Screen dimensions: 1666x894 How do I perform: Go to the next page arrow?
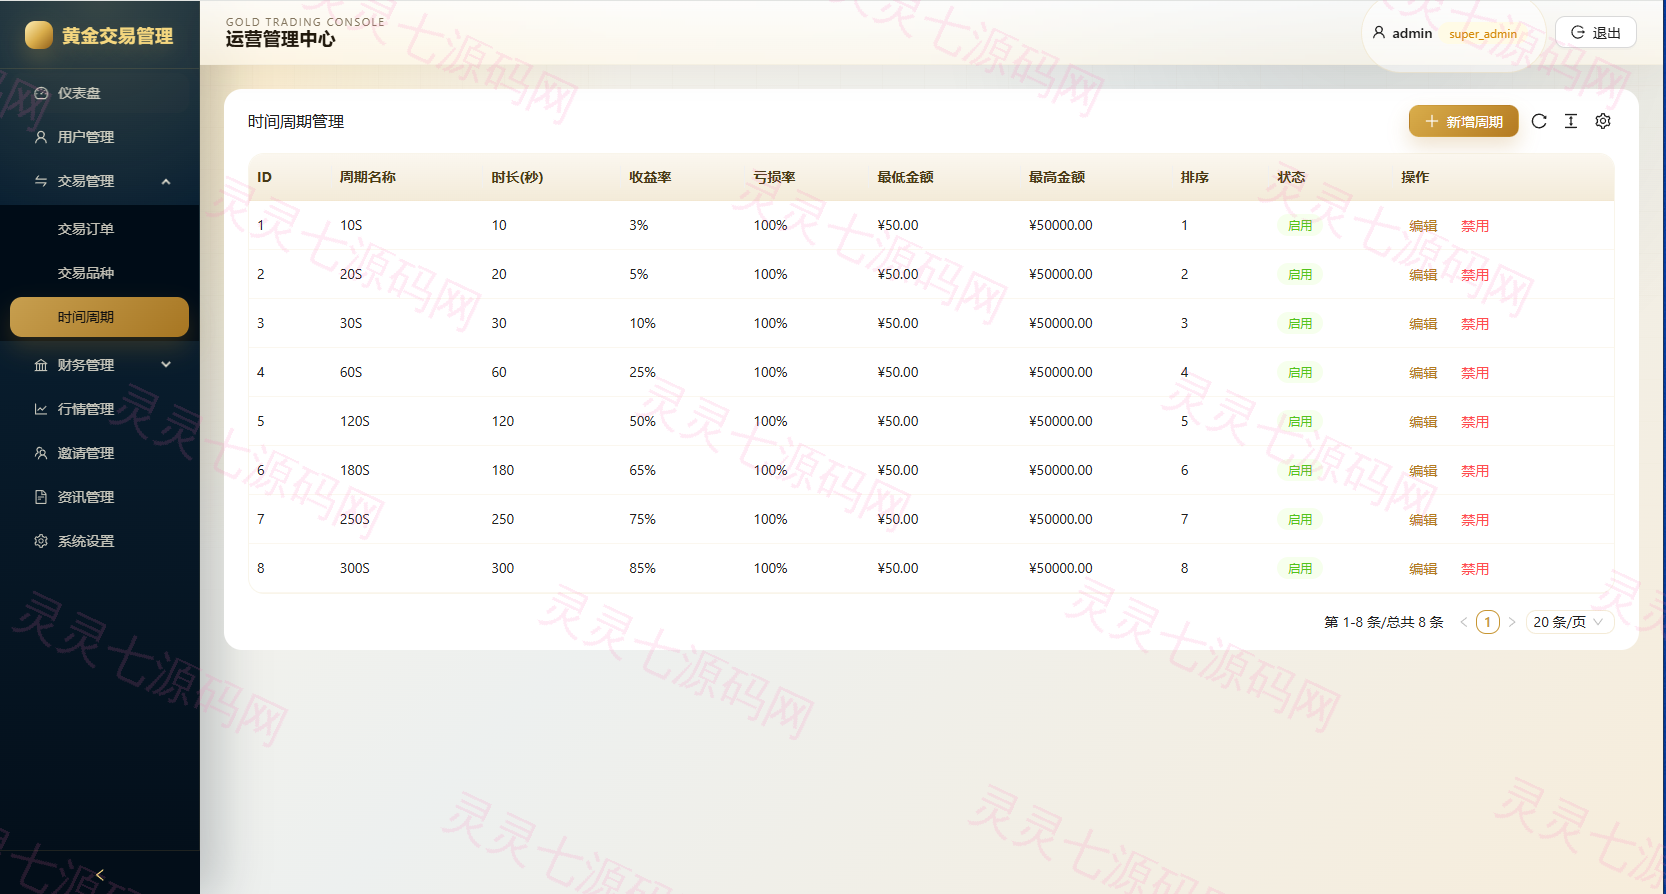point(1512,622)
